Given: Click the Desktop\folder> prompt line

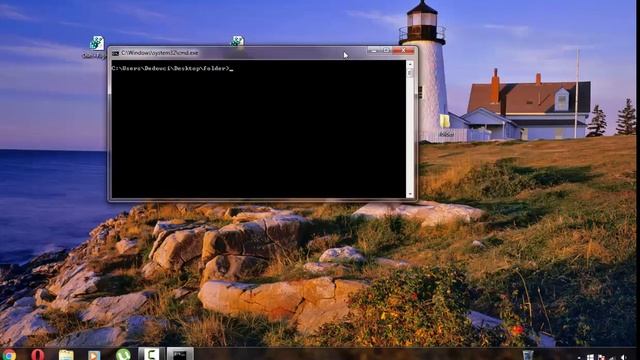Looking at the screenshot, I should (x=172, y=69).
